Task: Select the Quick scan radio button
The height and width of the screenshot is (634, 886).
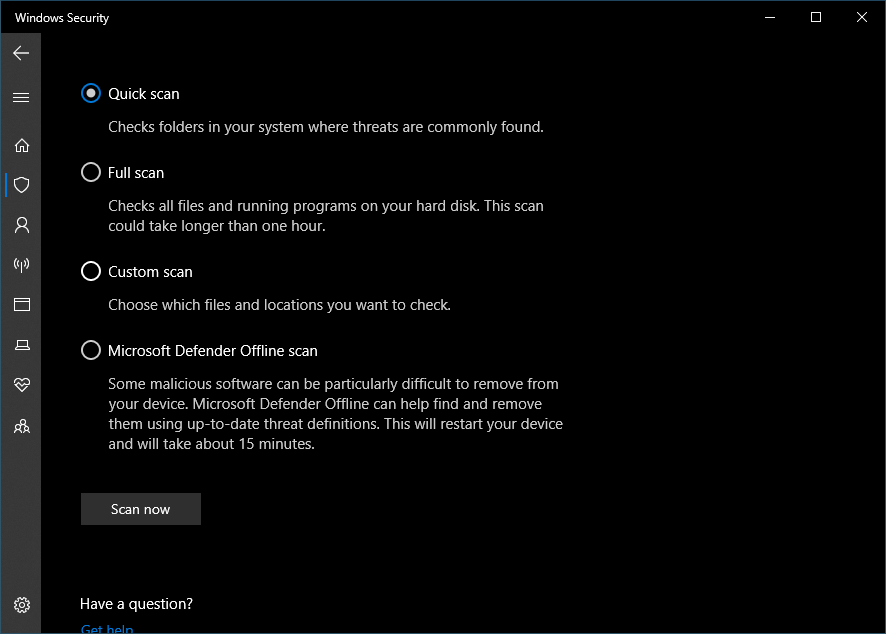Action: pos(90,93)
